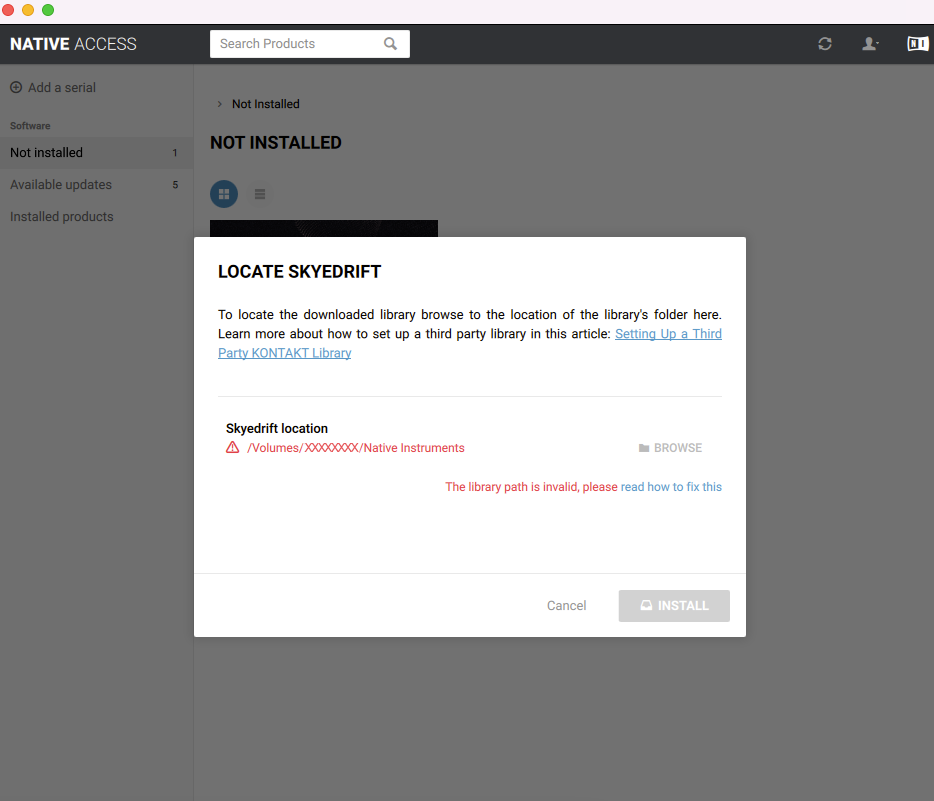Screen dimensions: 934x801
Task: Click the folder icon next to BROWSE
Action: pos(644,448)
